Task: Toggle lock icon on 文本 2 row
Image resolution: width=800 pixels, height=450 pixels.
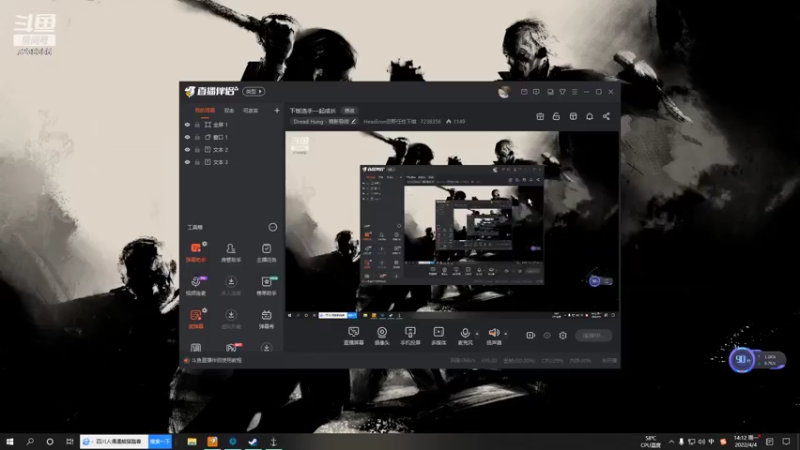Action: (197, 149)
